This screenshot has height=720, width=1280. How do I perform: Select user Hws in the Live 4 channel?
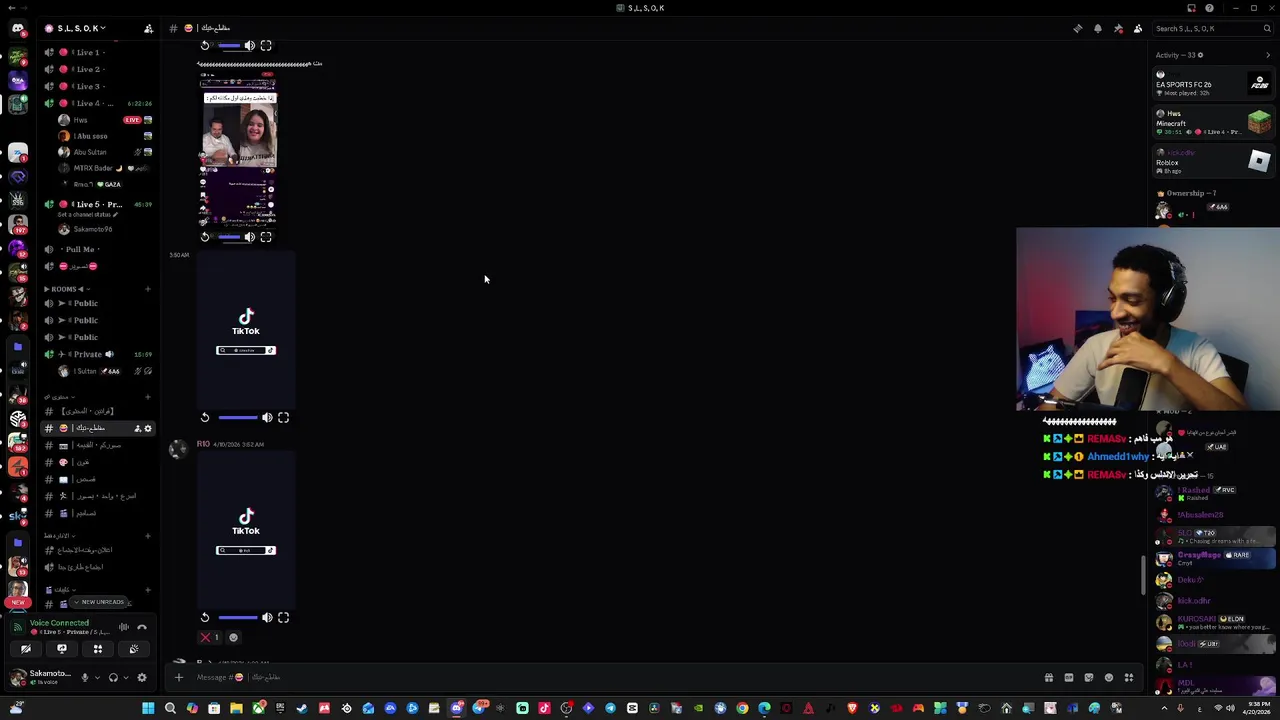(x=100, y=120)
